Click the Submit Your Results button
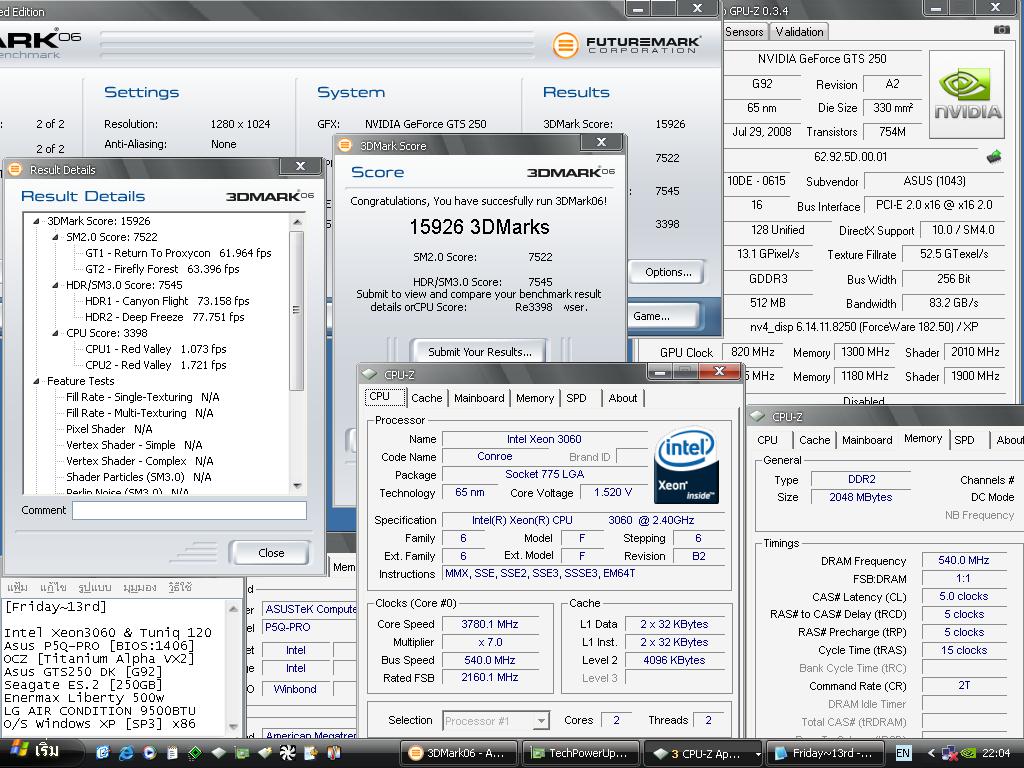The image size is (1024, 768). [479, 352]
